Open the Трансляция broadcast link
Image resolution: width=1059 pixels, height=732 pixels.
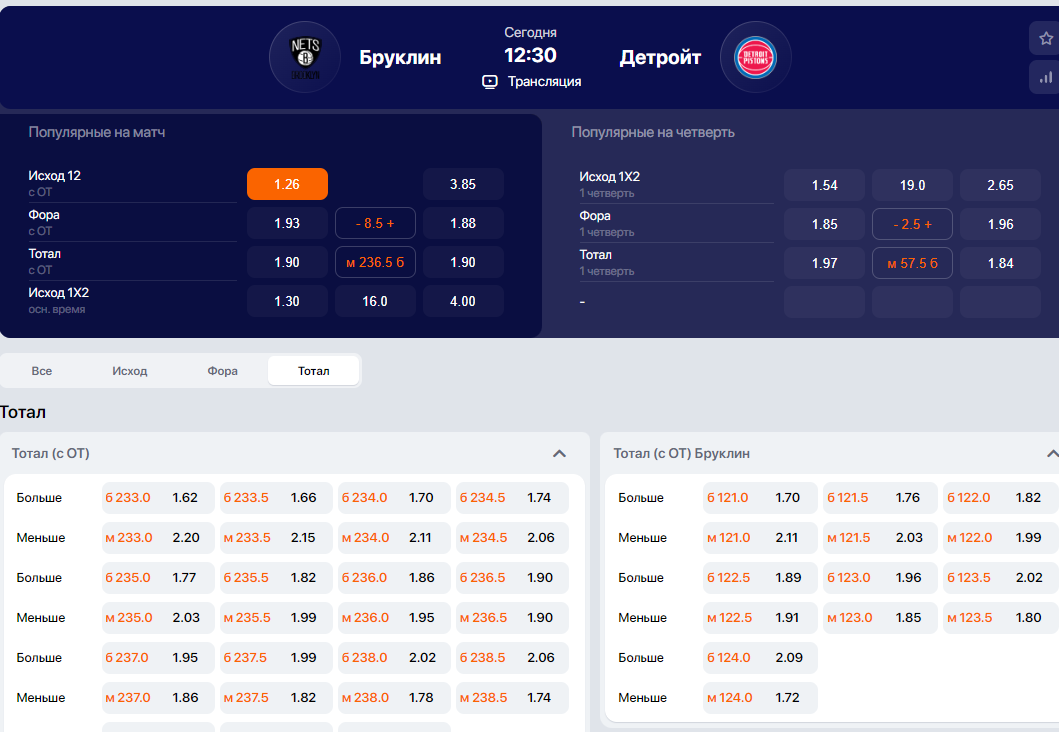point(544,82)
